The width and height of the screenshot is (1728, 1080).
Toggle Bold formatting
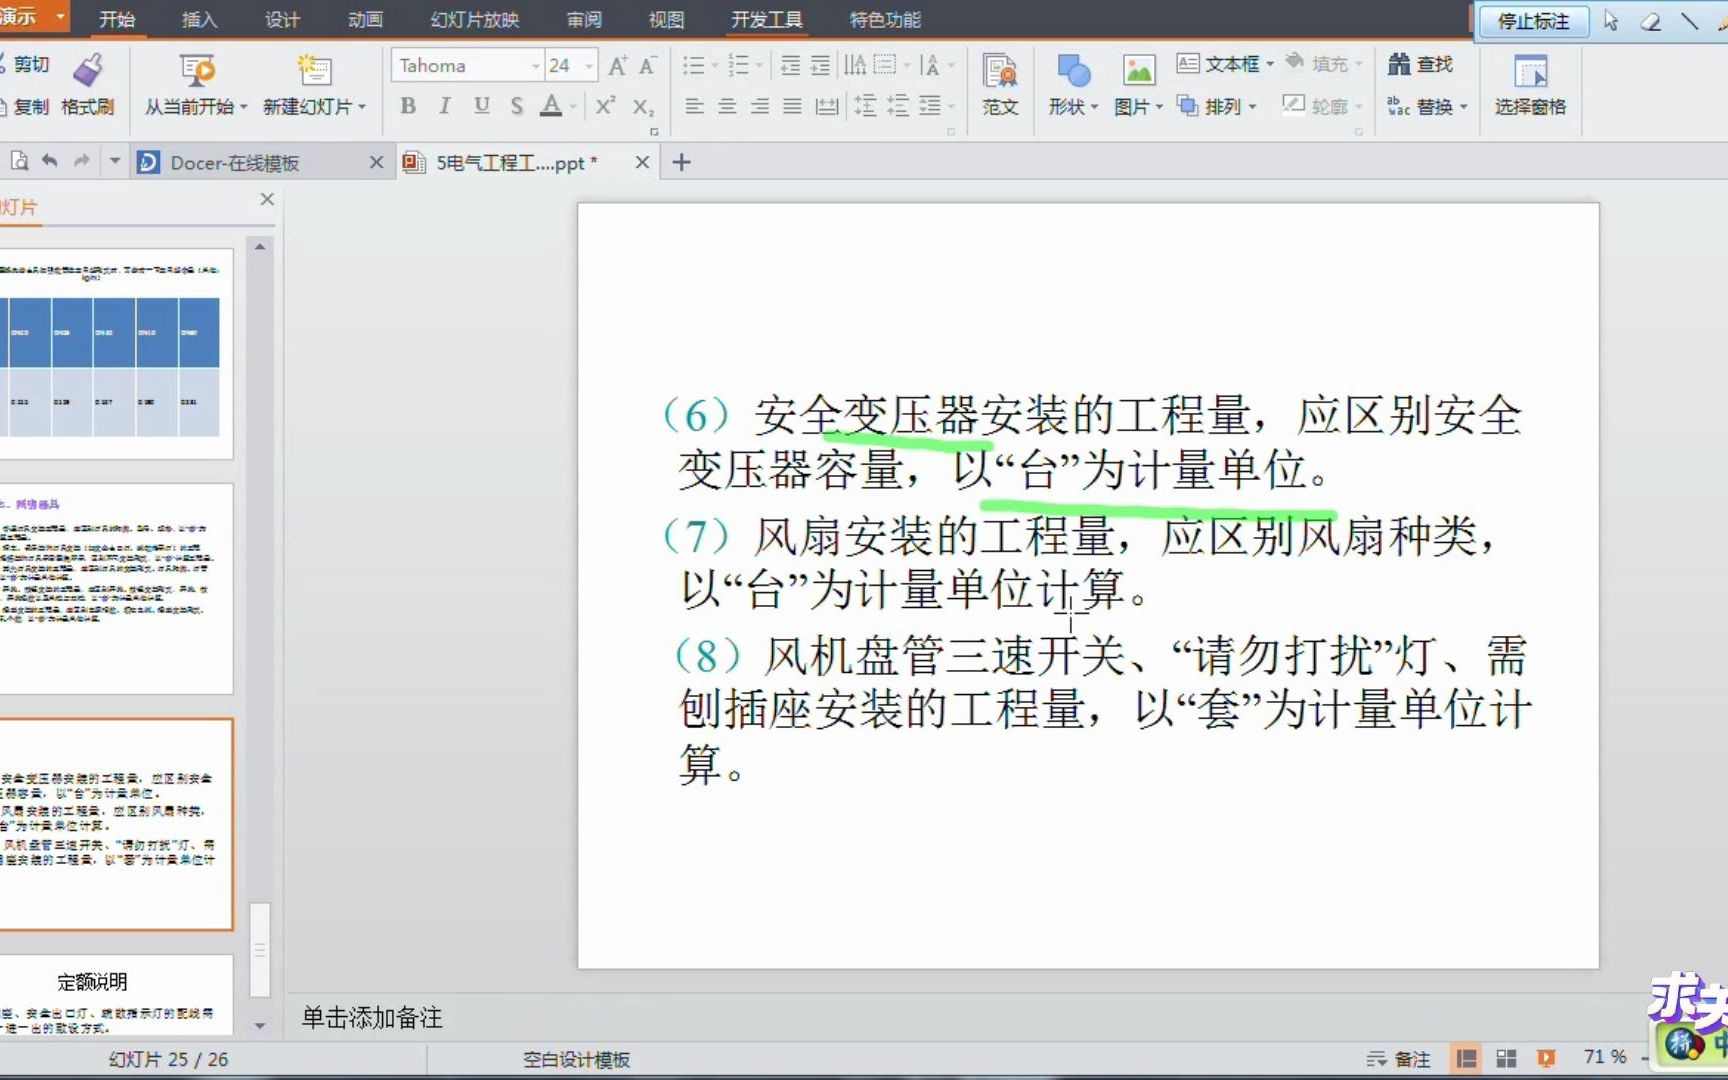click(408, 106)
